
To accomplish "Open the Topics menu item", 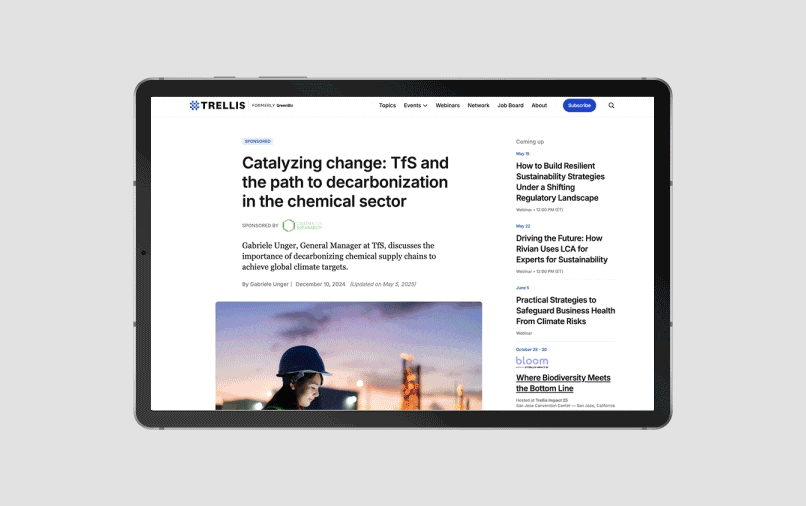I will [x=387, y=105].
